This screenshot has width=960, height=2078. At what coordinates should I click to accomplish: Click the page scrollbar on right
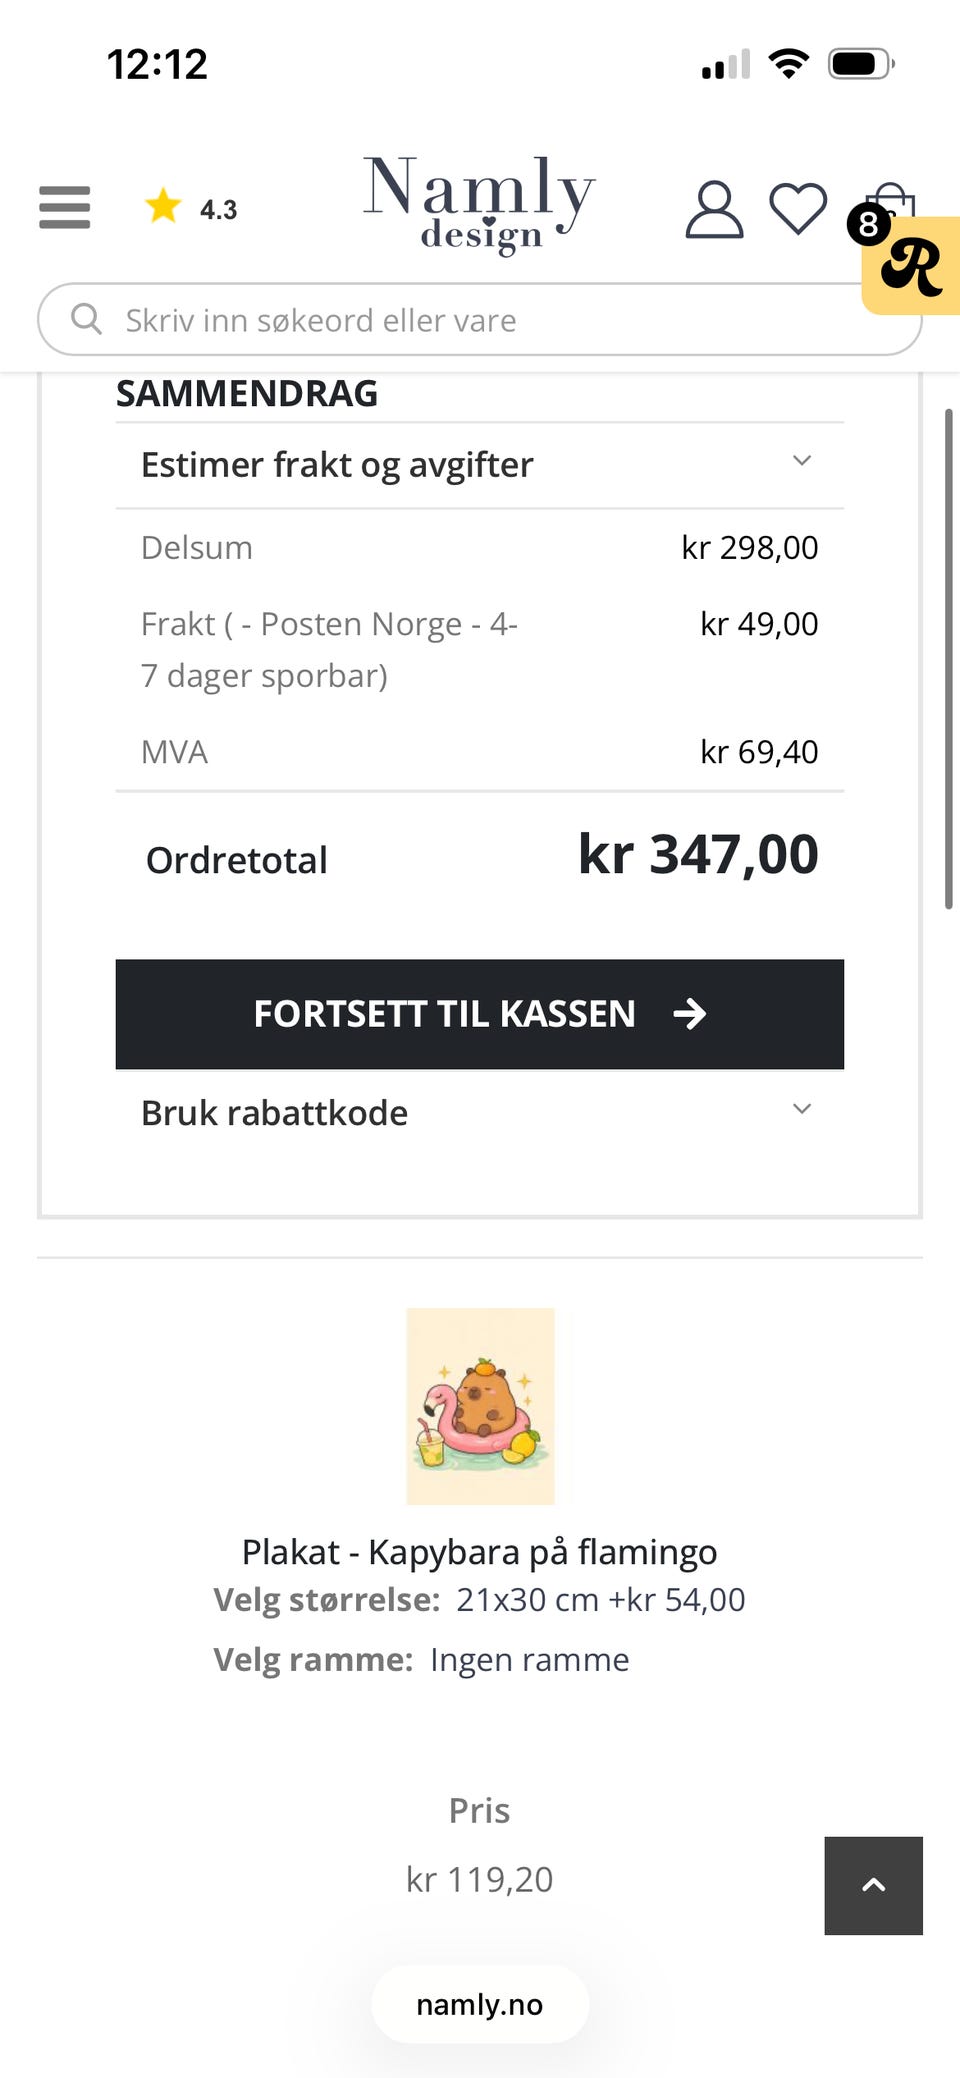click(x=948, y=658)
